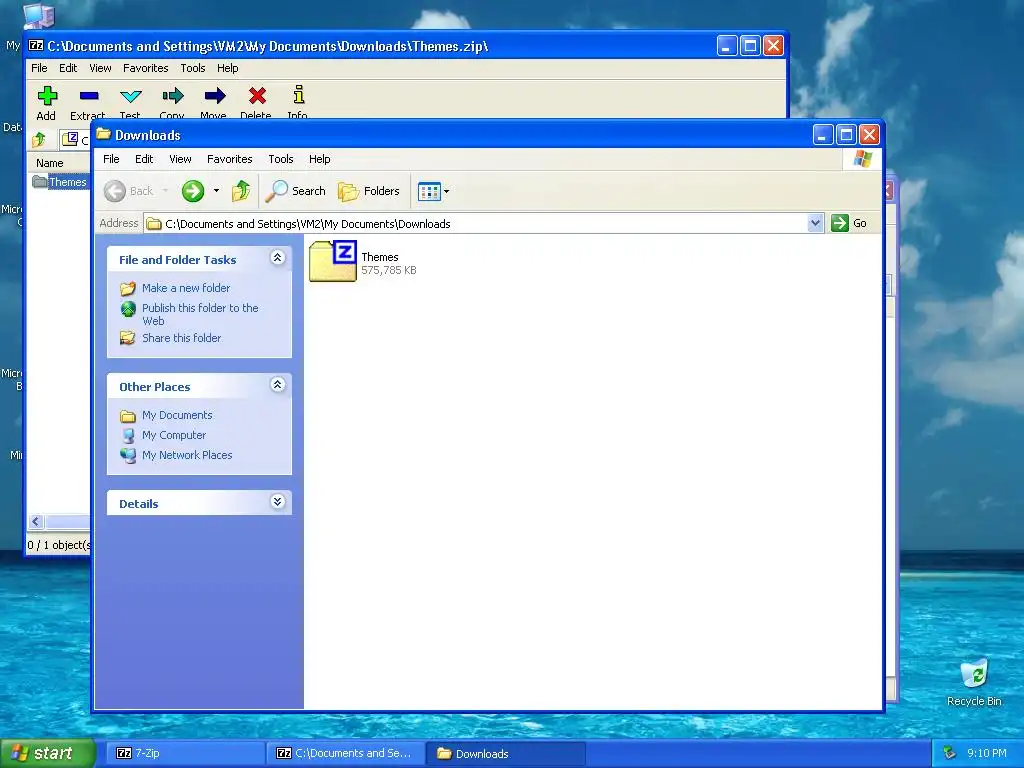Switch to C:\Documents and Se... taskbar button
Screen dimensions: 1024x768
click(x=345, y=753)
